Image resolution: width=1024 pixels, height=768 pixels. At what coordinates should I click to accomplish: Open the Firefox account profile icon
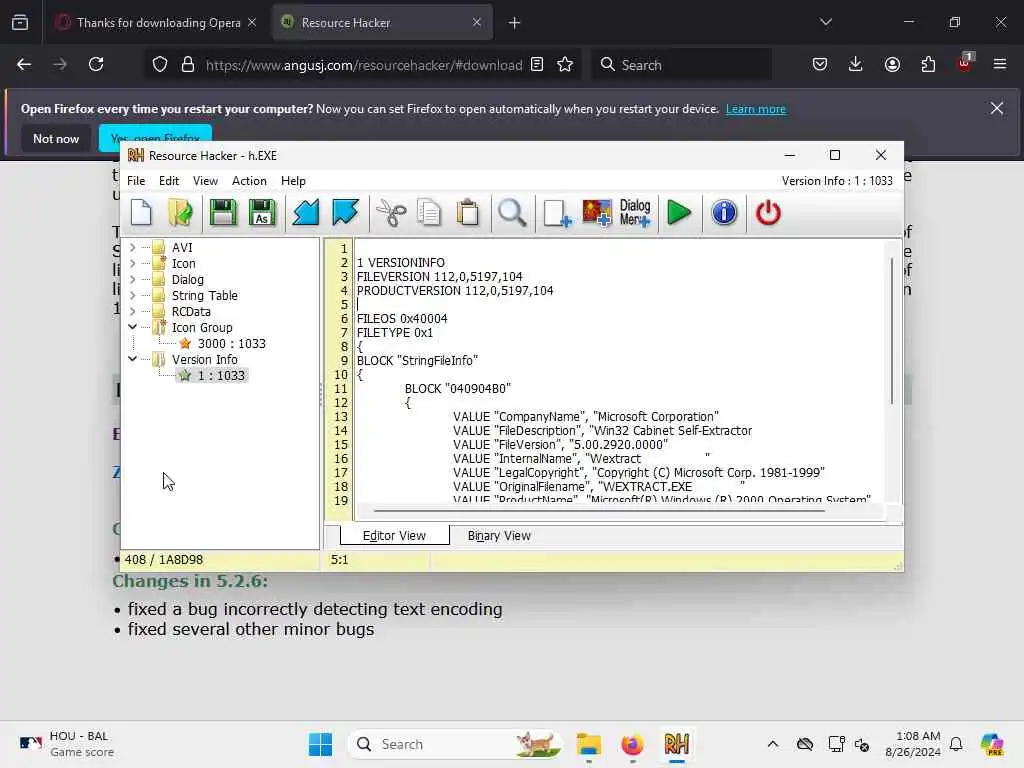[x=892, y=64]
